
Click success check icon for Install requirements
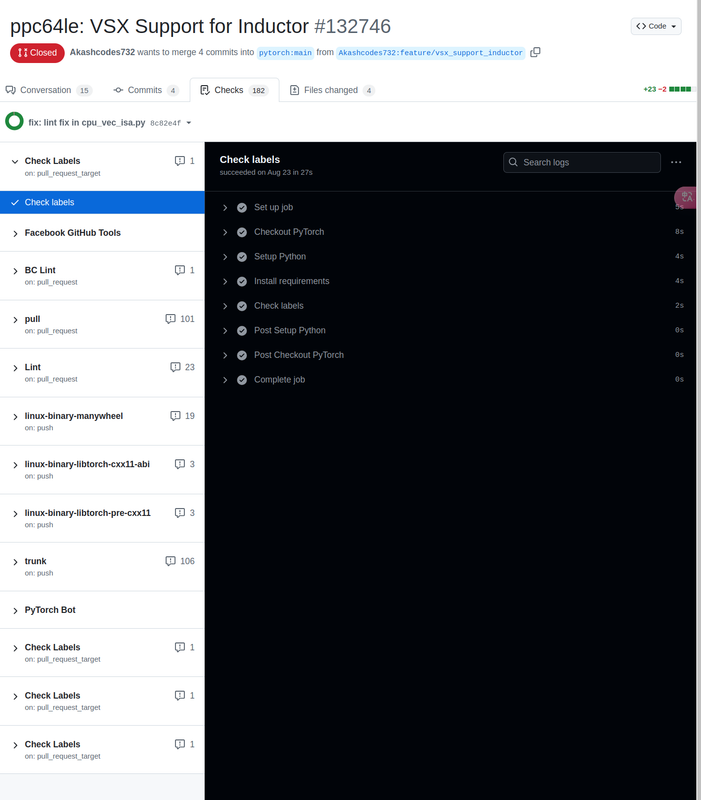coord(242,282)
